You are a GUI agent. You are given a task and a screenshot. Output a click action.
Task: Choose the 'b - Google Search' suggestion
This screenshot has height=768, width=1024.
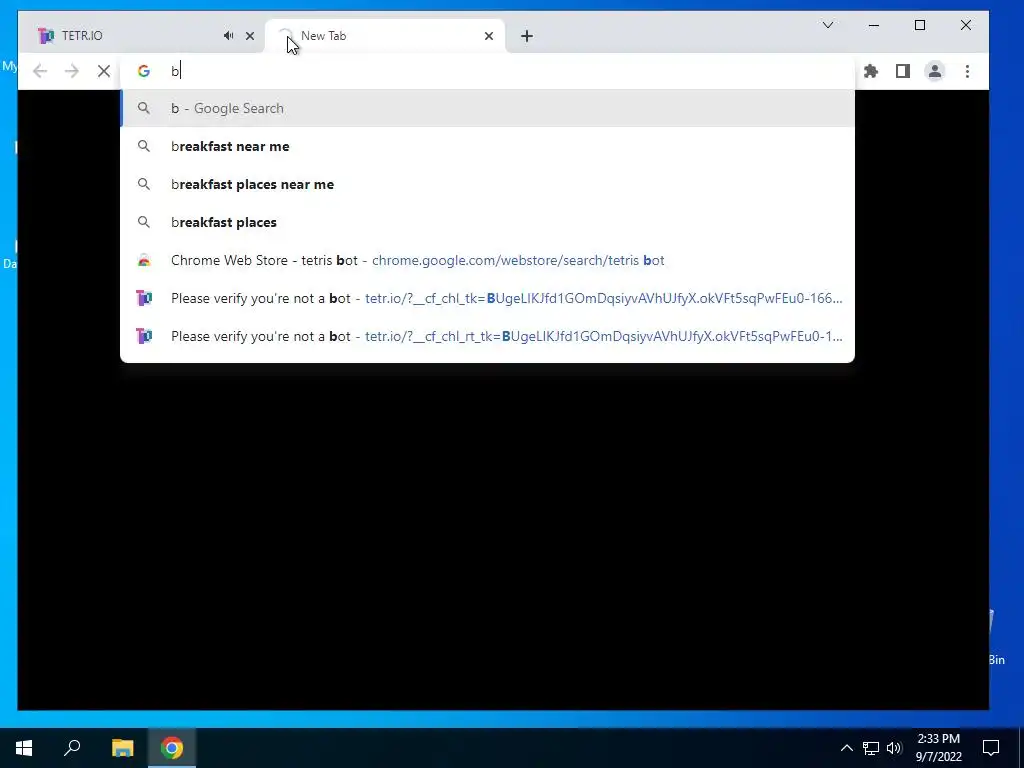click(487, 108)
